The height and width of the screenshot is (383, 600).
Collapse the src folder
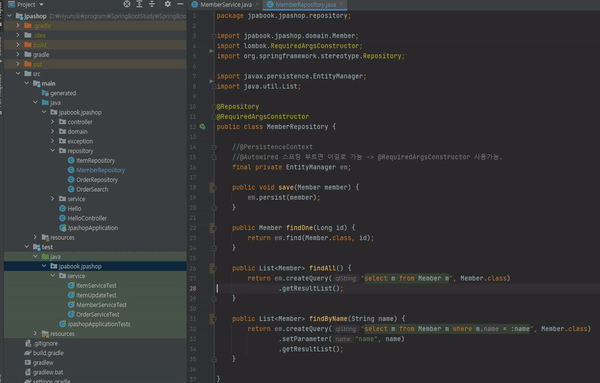[x=18, y=73]
